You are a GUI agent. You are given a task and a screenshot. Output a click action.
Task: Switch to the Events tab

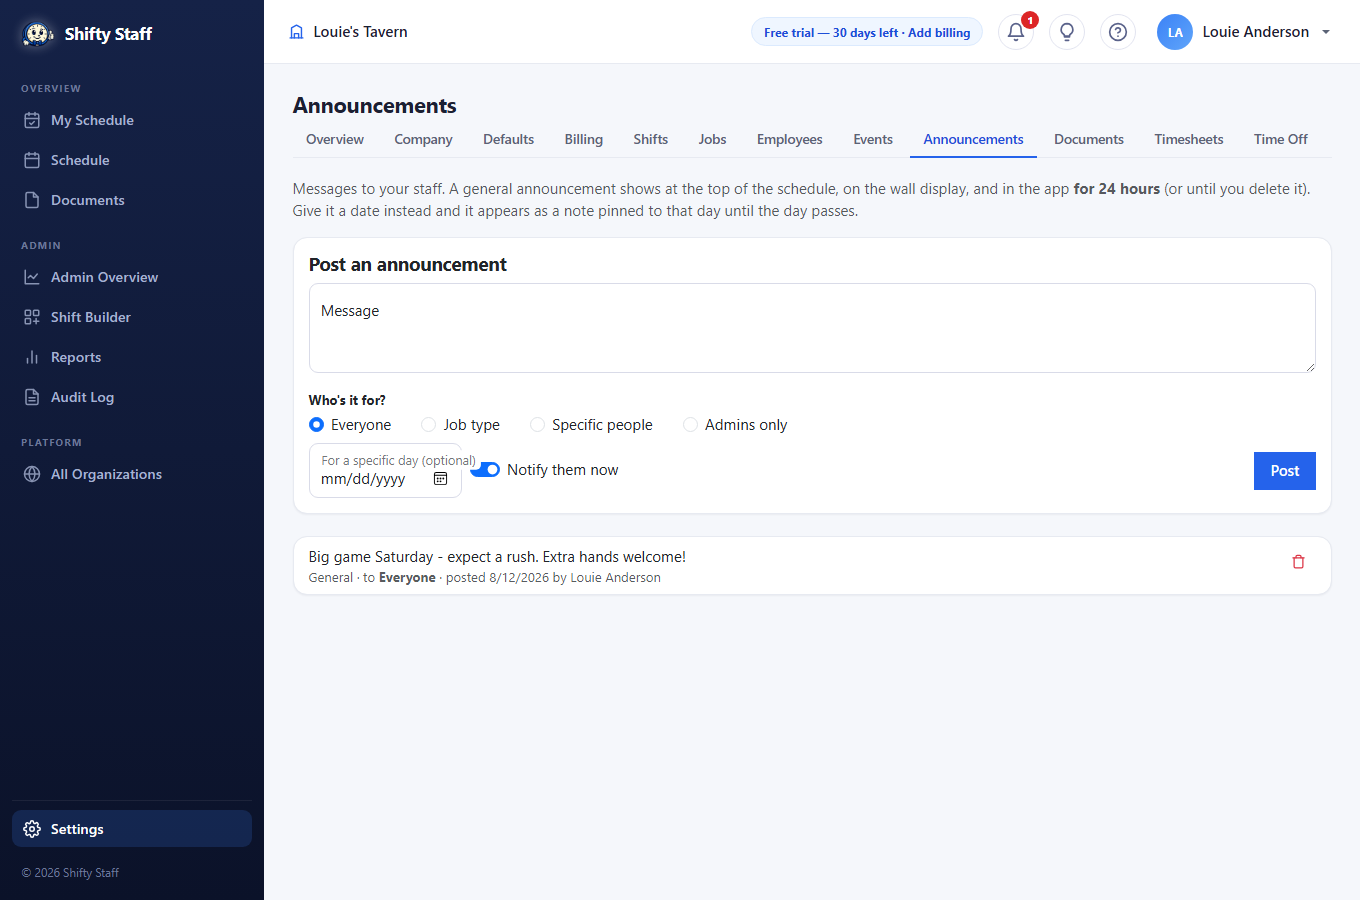[872, 139]
